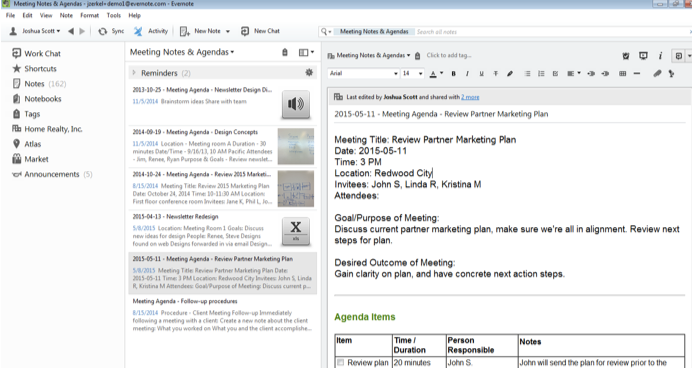
Task: Click notebook share icon in note list header
Action: click(285, 52)
